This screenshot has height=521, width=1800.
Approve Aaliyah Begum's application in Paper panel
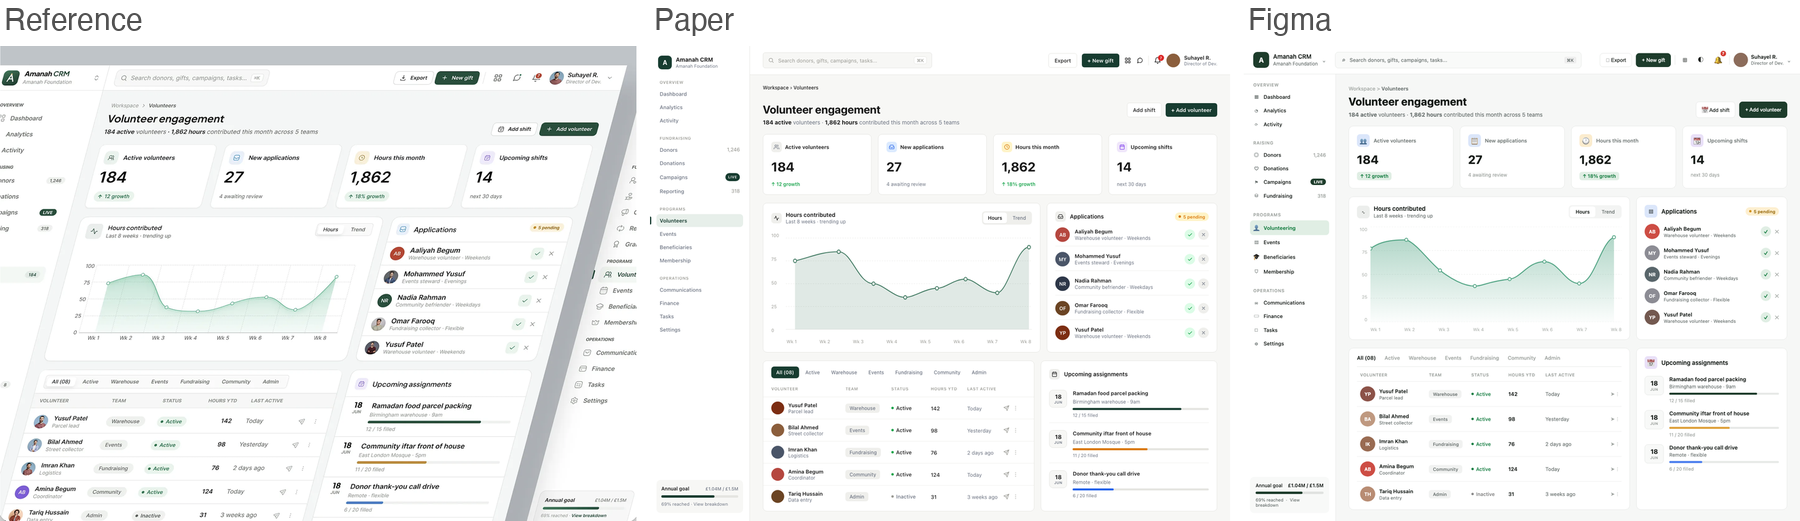(x=1190, y=235)
